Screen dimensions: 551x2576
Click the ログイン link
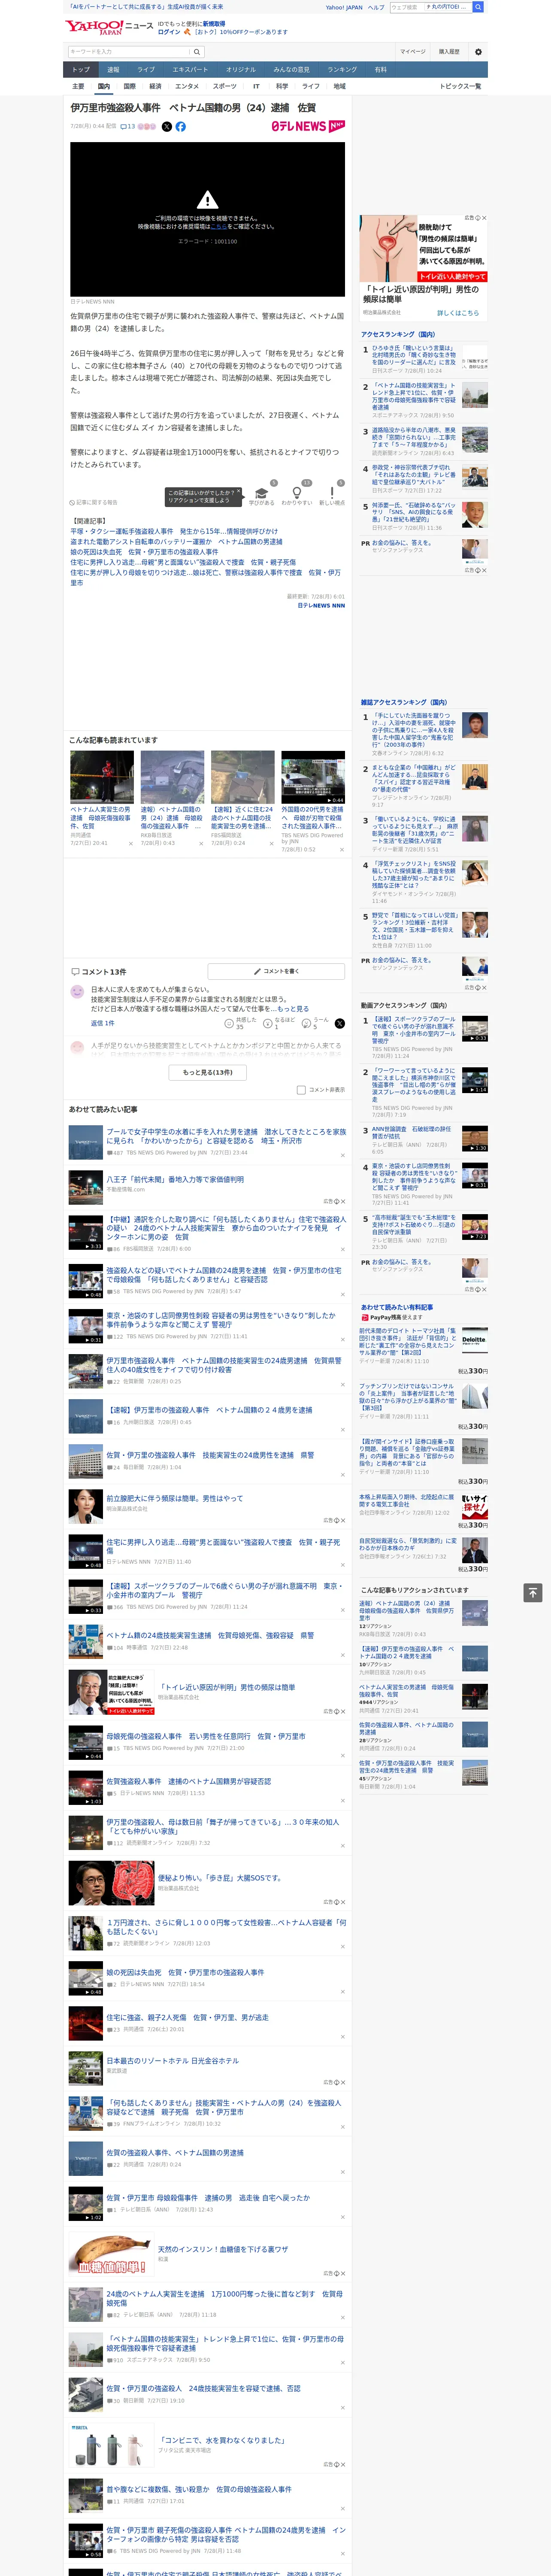click(169, 32)
